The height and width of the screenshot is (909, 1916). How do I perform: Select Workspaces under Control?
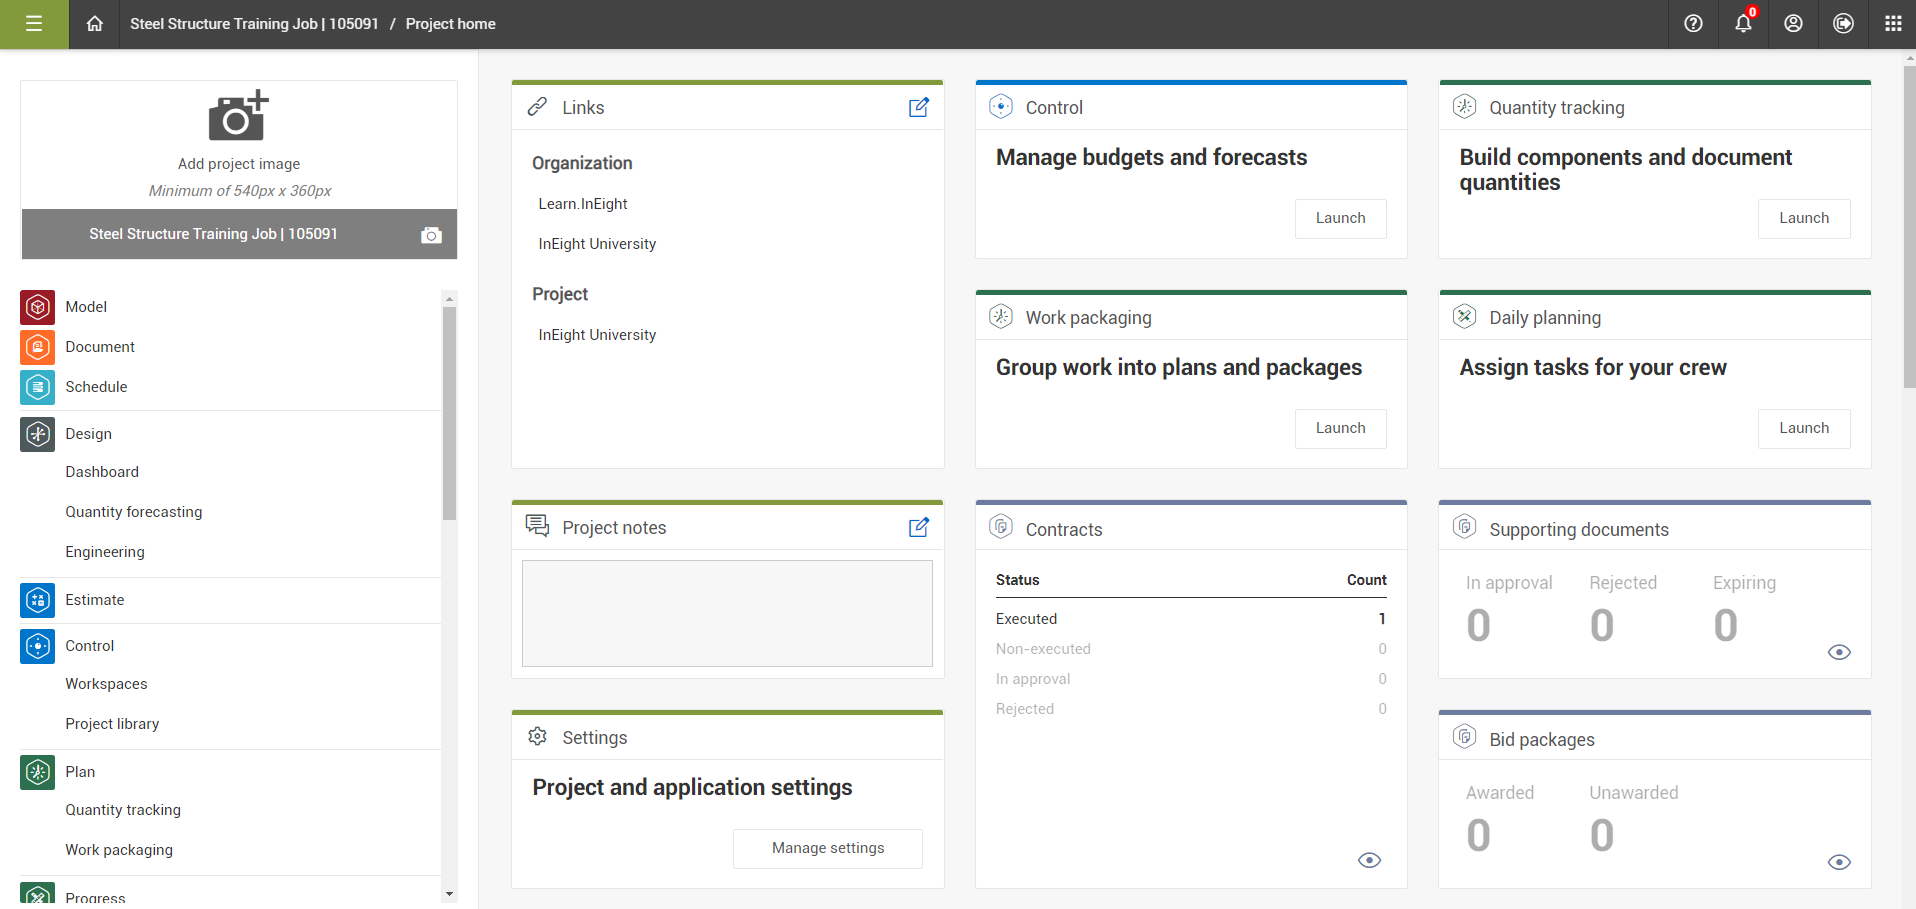point(105,684)
